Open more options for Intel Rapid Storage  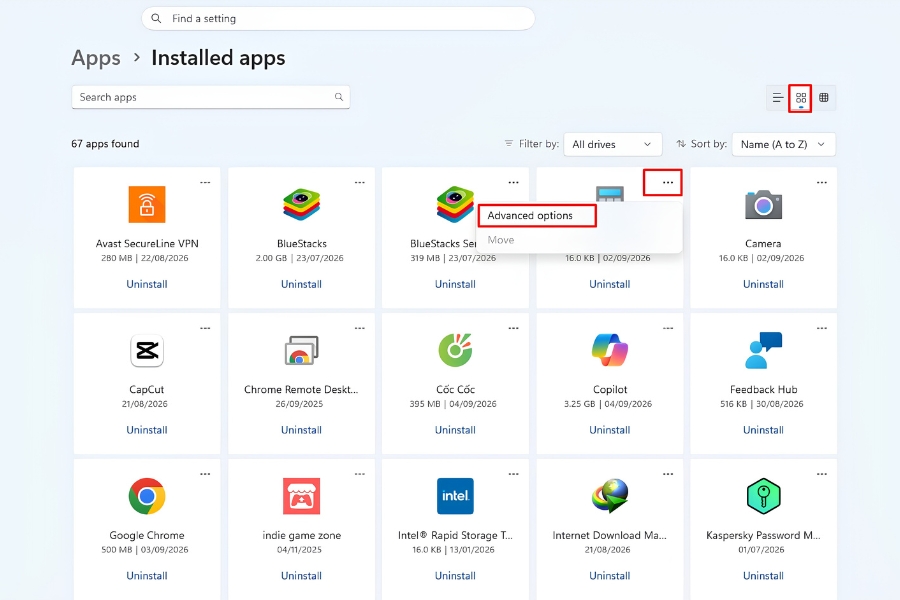[513, 474]
